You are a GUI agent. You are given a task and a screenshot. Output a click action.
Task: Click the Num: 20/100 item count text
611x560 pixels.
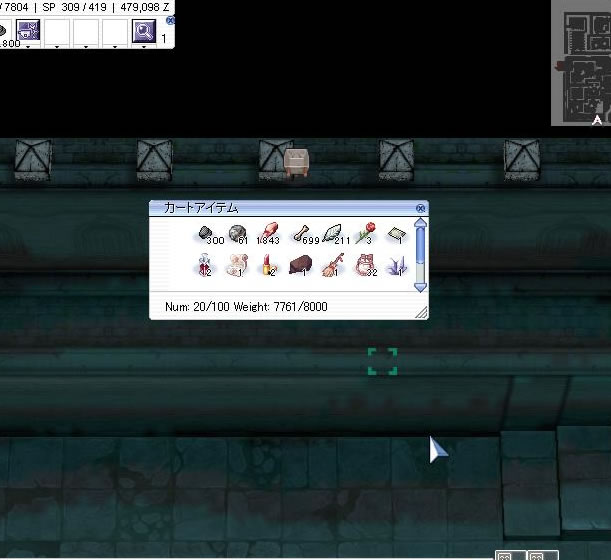coord(197,307)
